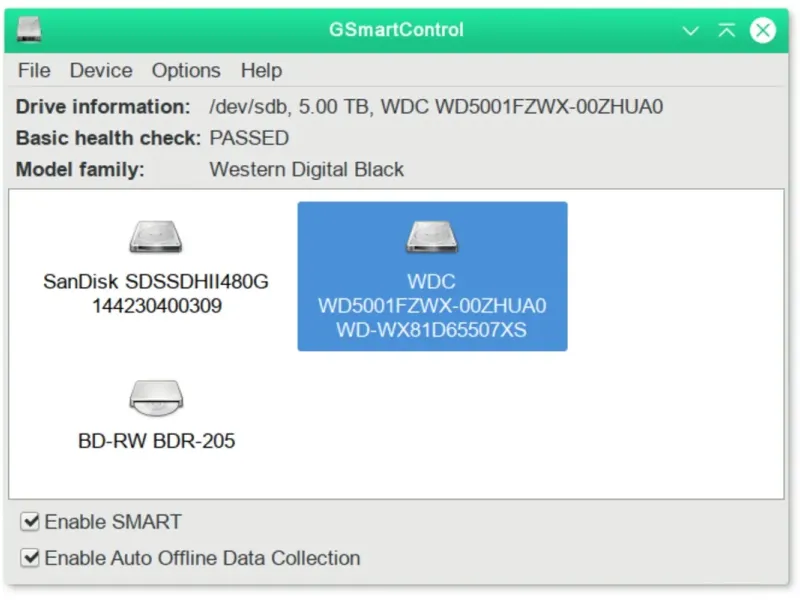Click the Enable SMART label text
Screen dimensions: 800x600
point(113,521)
